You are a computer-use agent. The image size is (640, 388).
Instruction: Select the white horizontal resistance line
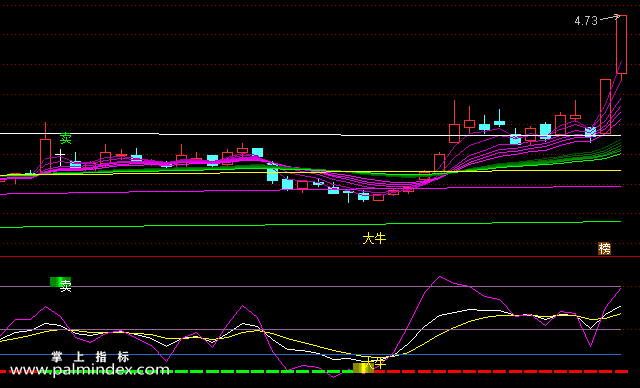(310, 134)
